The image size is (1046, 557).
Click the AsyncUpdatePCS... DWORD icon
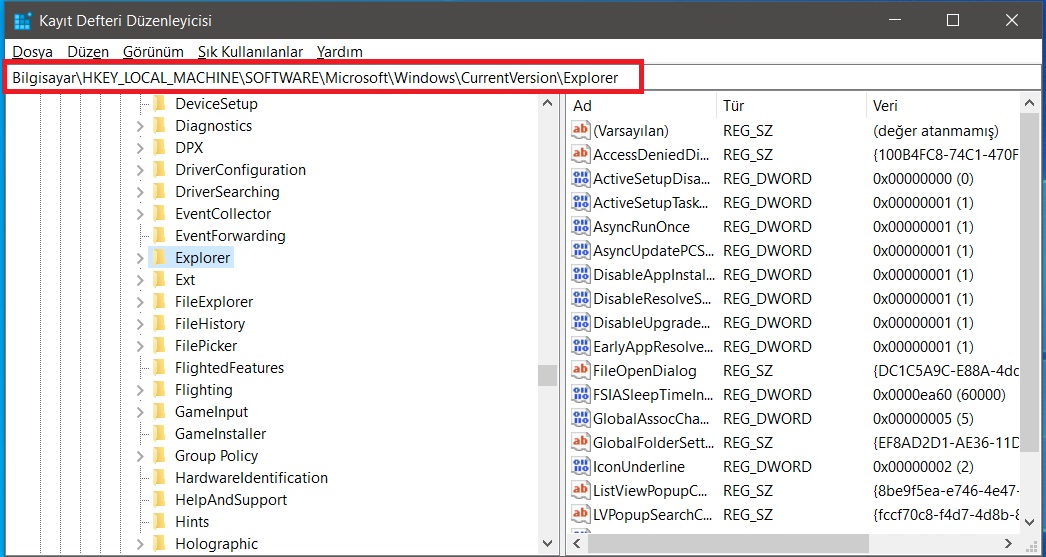[x=581, y=251]
